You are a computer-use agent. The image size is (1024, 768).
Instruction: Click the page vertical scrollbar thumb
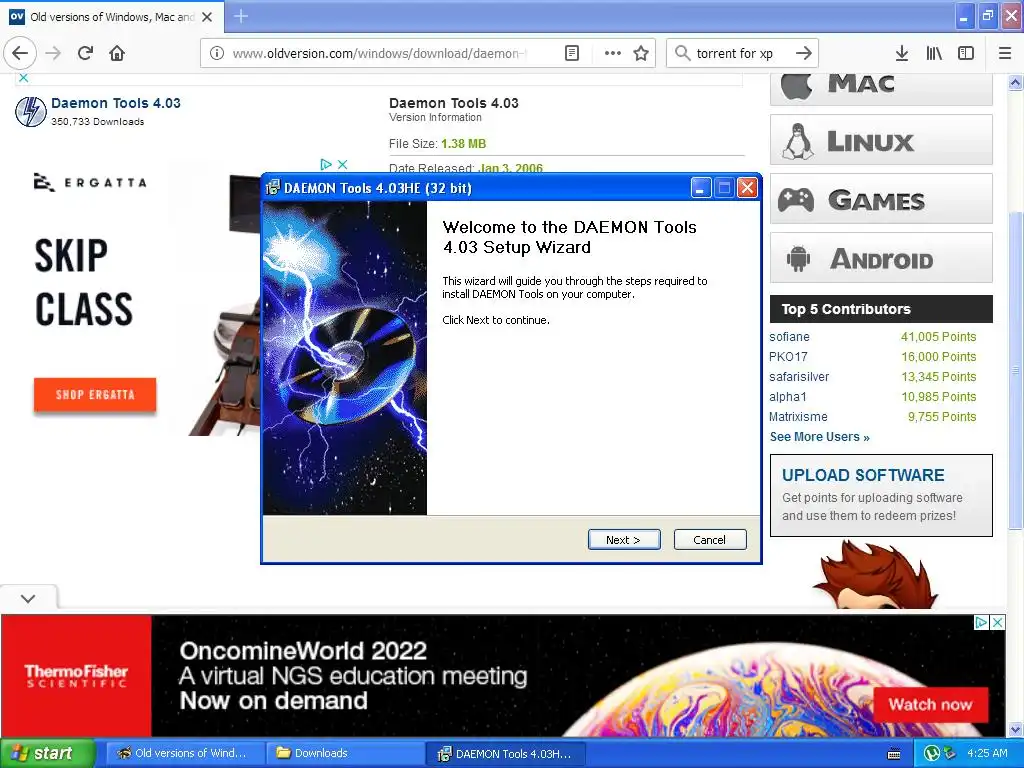(1015, 370)
